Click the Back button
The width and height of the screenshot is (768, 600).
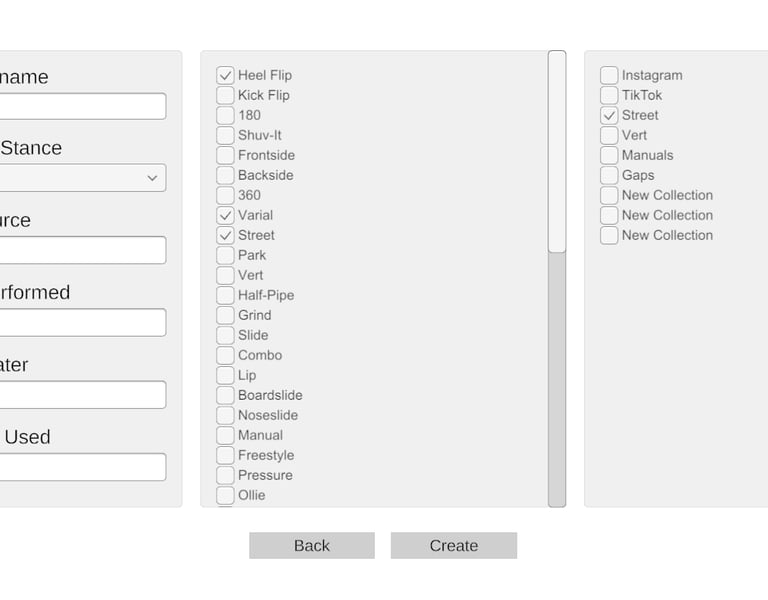(x=311, y=545)
